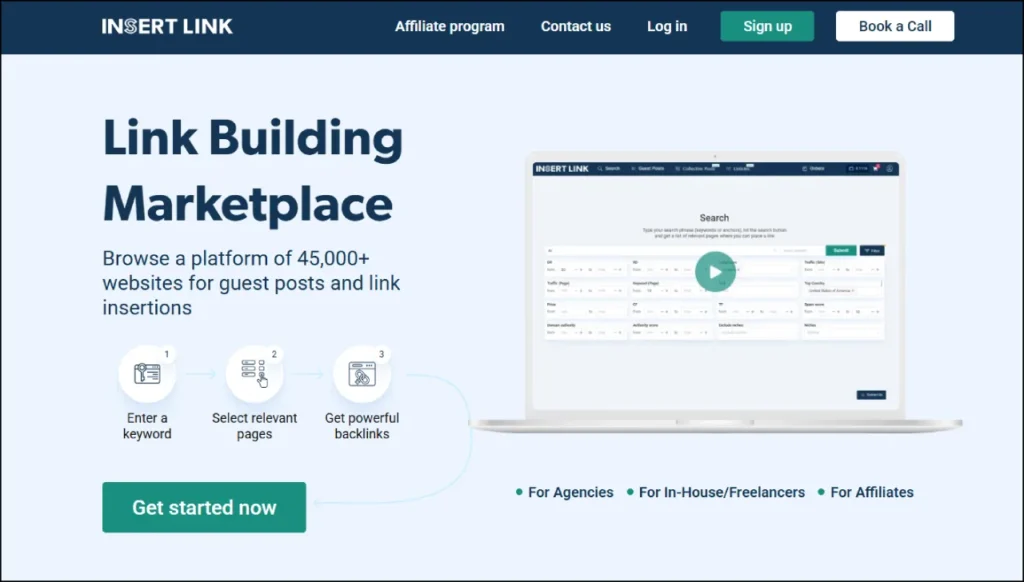Click the Book a Call button

[x=894, y=26]
